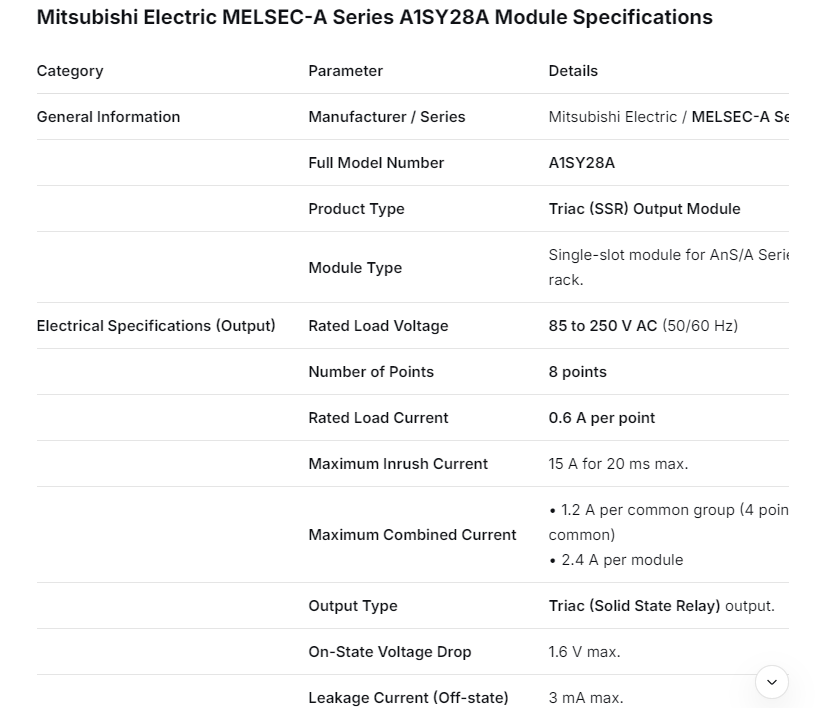
Task: Click the Maximum Inrush Current parameter
Action: 398,464
